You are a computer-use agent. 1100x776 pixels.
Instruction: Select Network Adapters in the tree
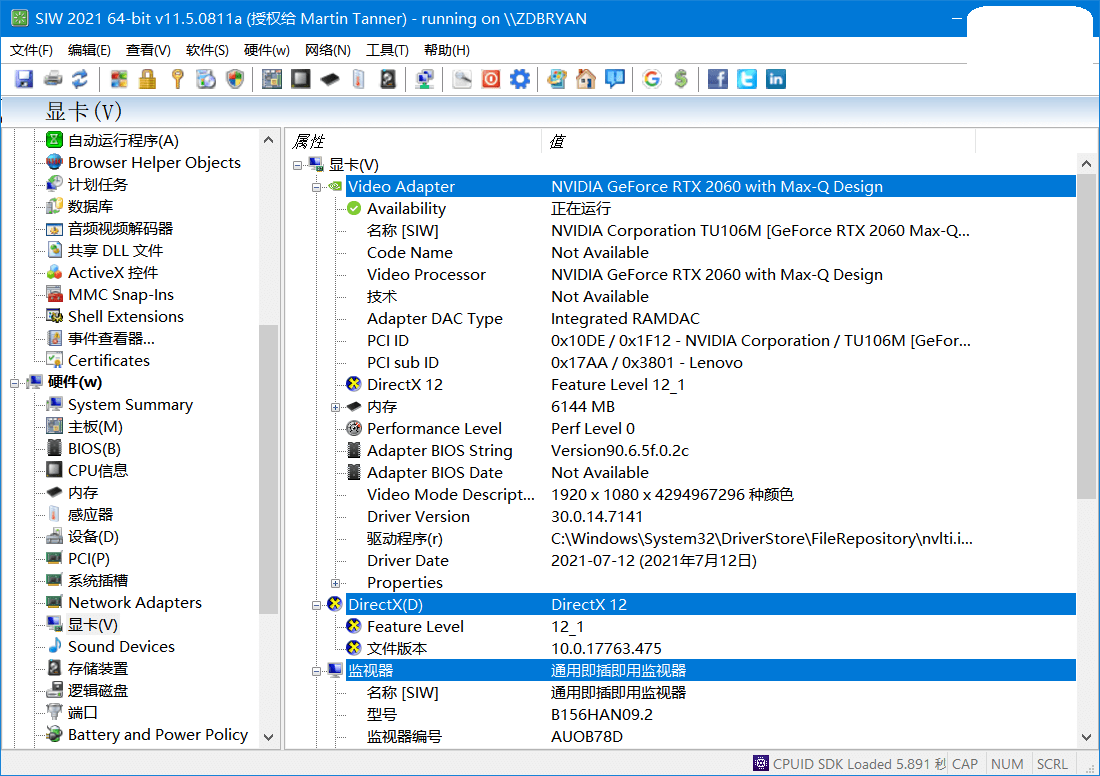click(x=135, y=603)
